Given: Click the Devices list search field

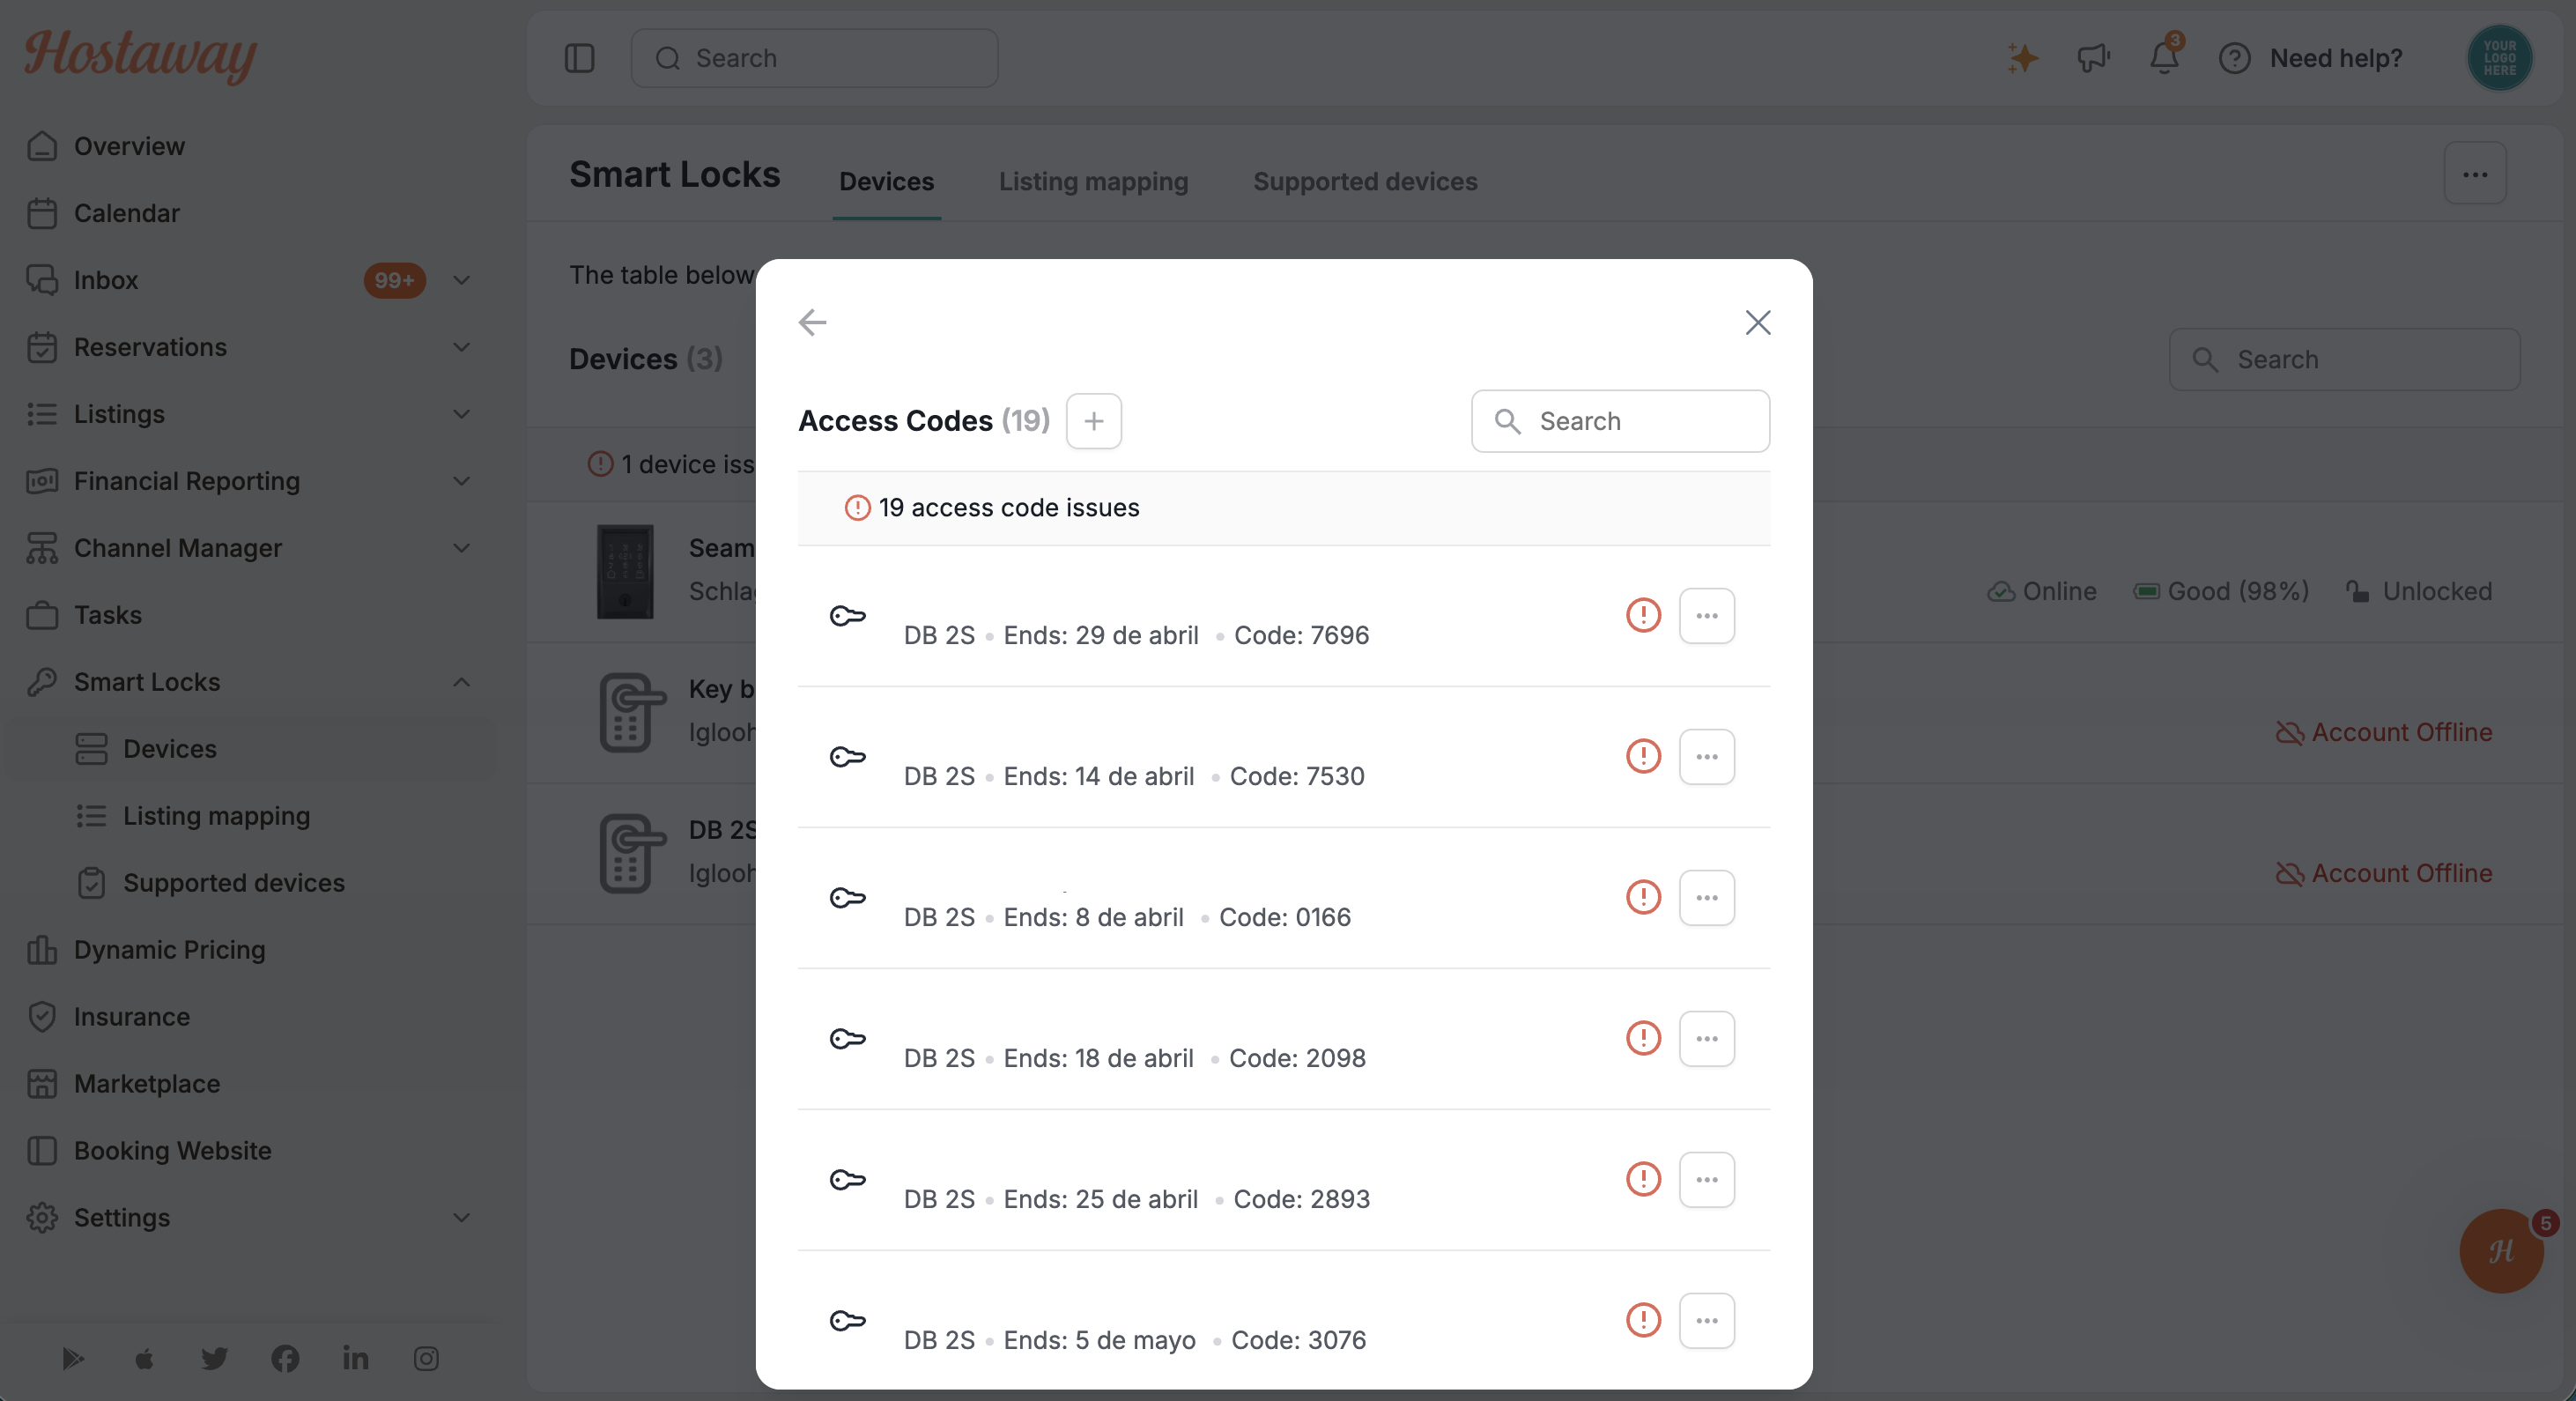Looking at the screenshot, I should [2344, 359].
